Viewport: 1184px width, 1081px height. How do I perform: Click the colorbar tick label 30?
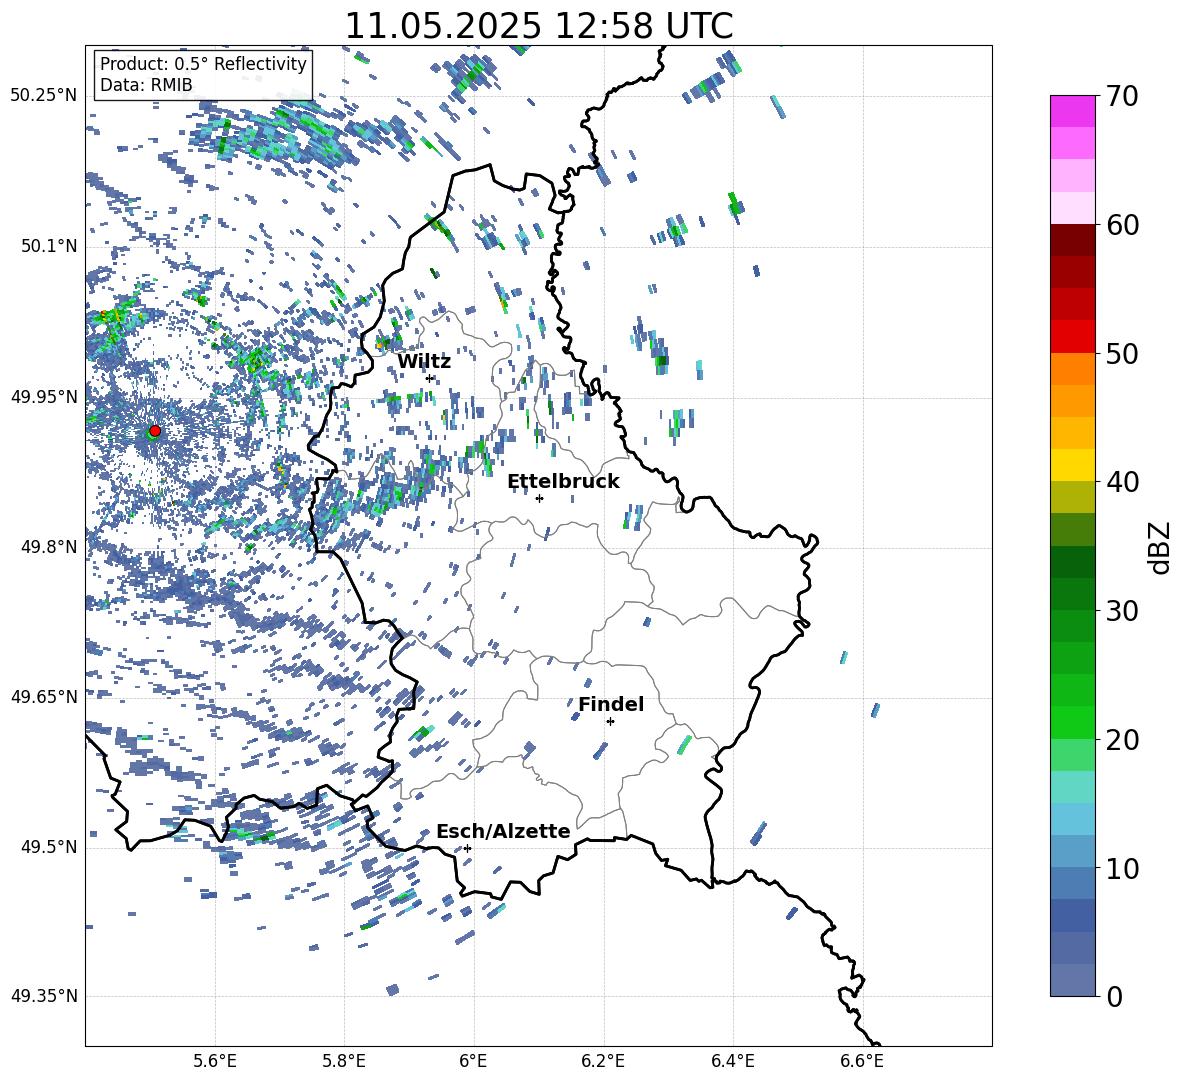[1122, 611]
